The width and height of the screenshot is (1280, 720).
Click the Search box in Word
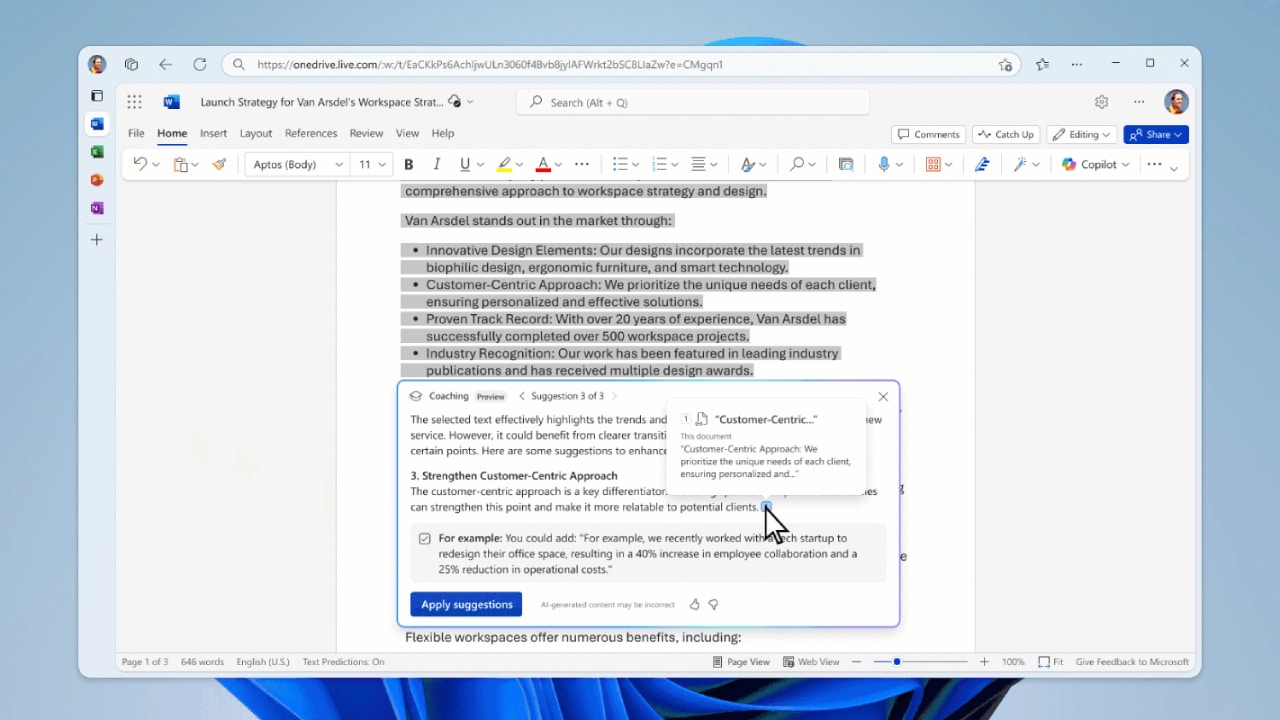pyautogui.click(x=693, y=102)
